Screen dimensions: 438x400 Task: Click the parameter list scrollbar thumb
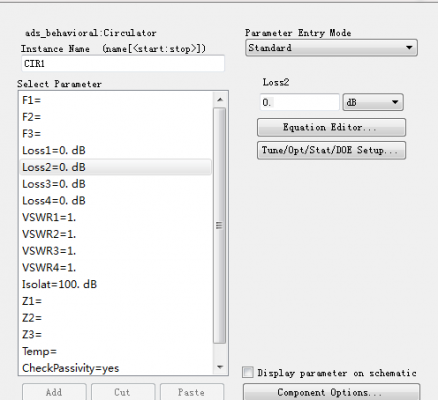pyautogui.click(x=219, y=226)
